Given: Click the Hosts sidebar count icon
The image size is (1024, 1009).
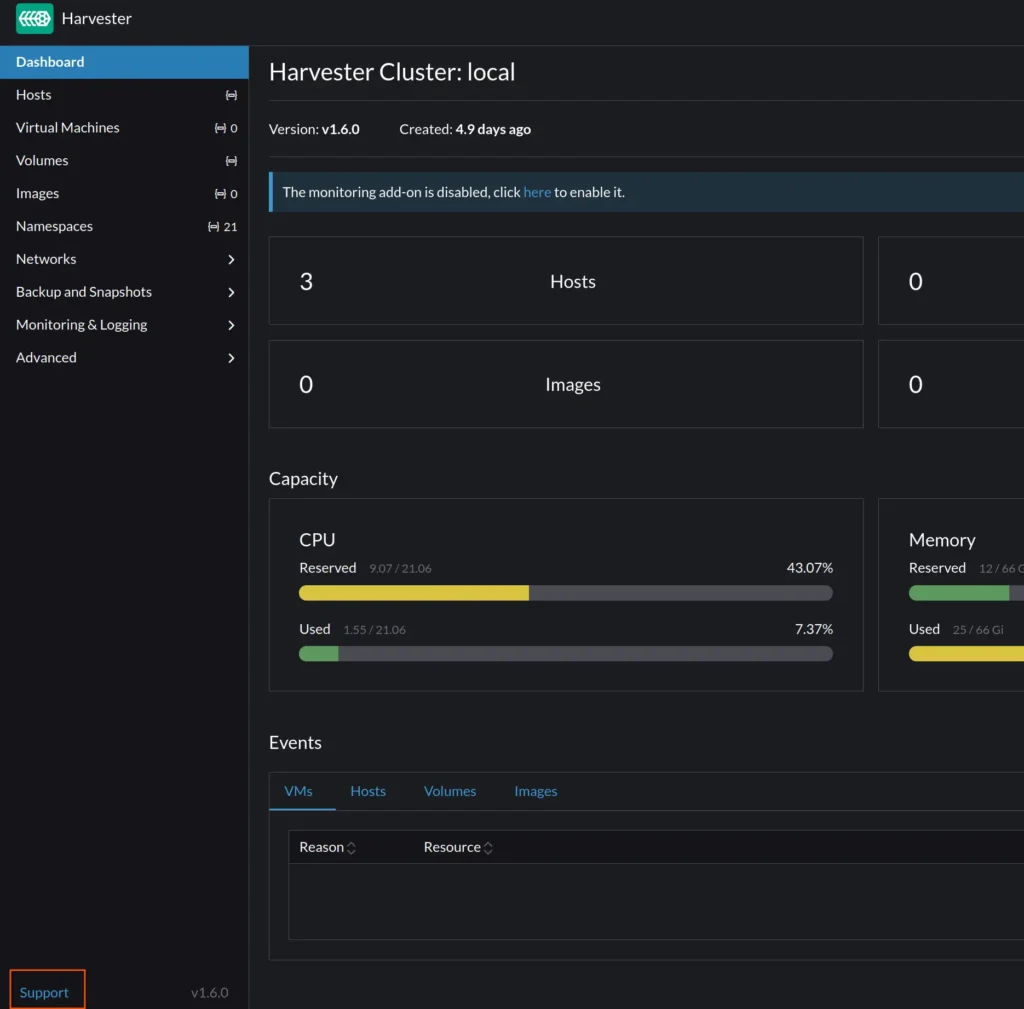Looking at the screenshot, I should [231, 95].
